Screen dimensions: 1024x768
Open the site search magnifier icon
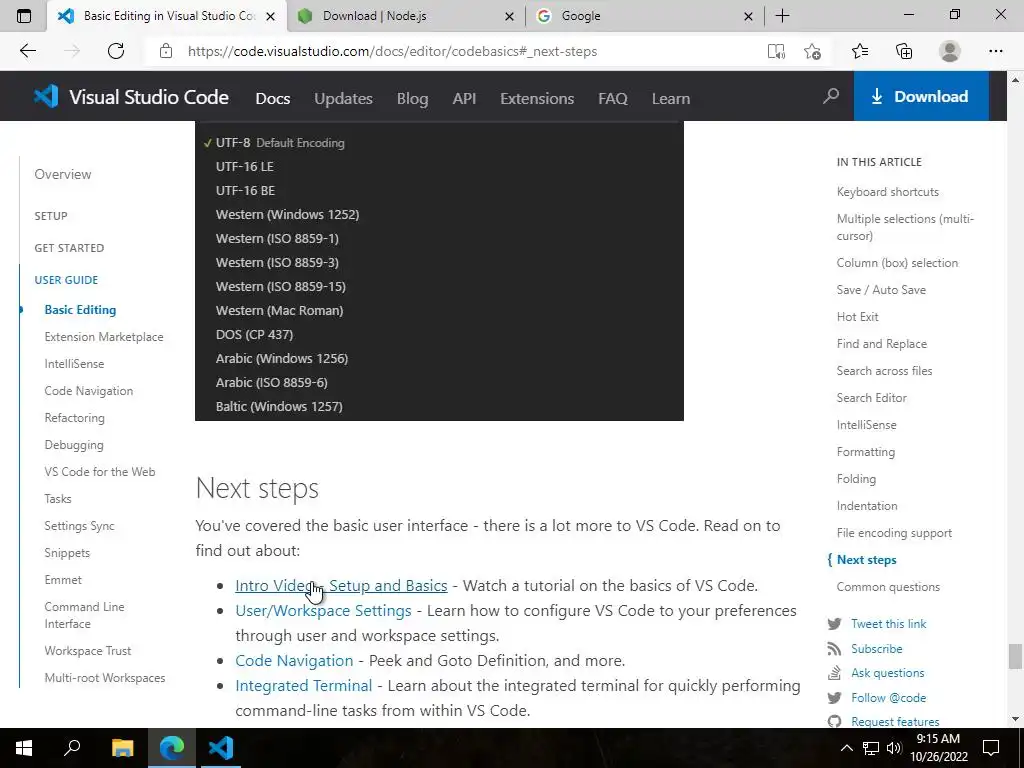point(831,97)
